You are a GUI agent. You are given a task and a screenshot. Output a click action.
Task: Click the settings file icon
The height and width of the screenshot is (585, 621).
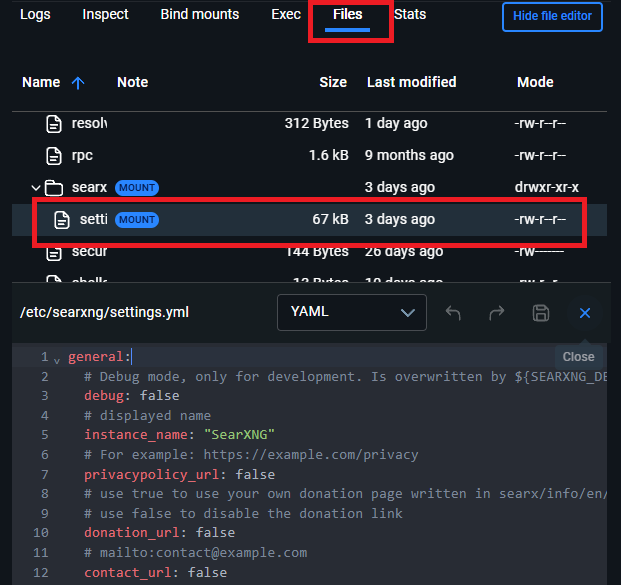click(62, 220)
